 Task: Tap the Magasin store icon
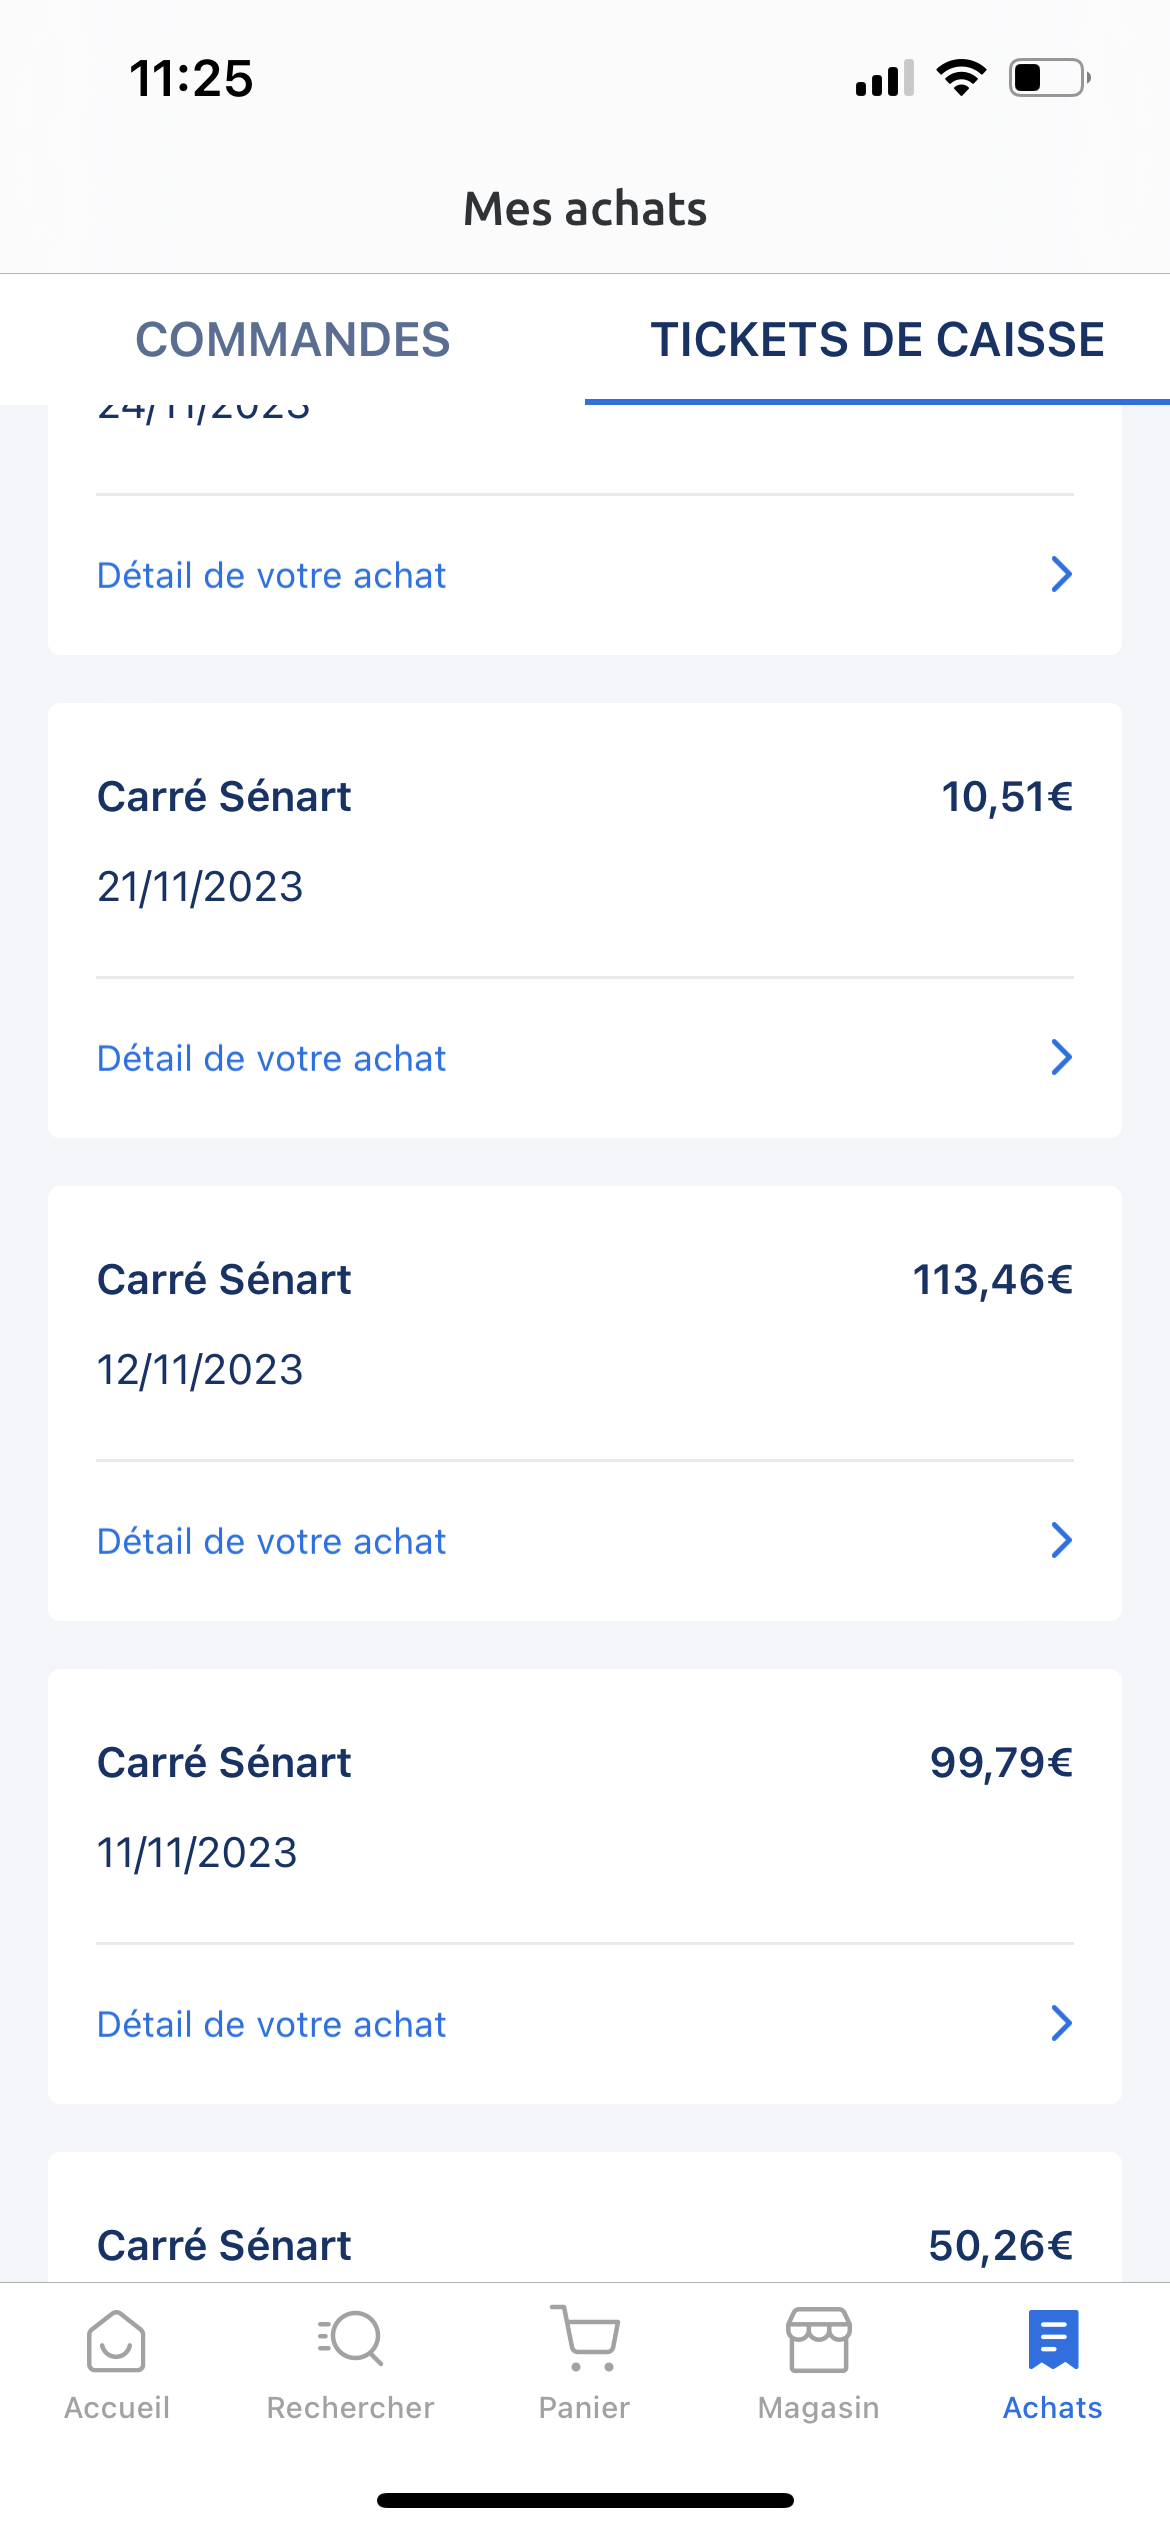(x=819, y=2340)
